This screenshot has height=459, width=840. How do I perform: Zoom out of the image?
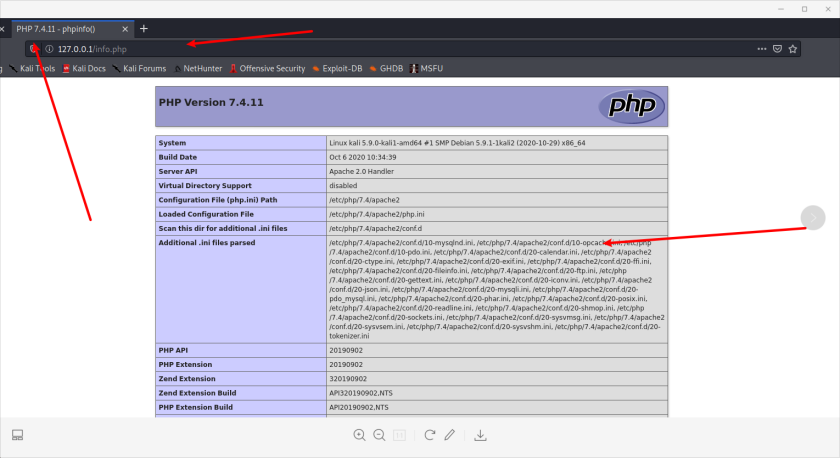379,435
